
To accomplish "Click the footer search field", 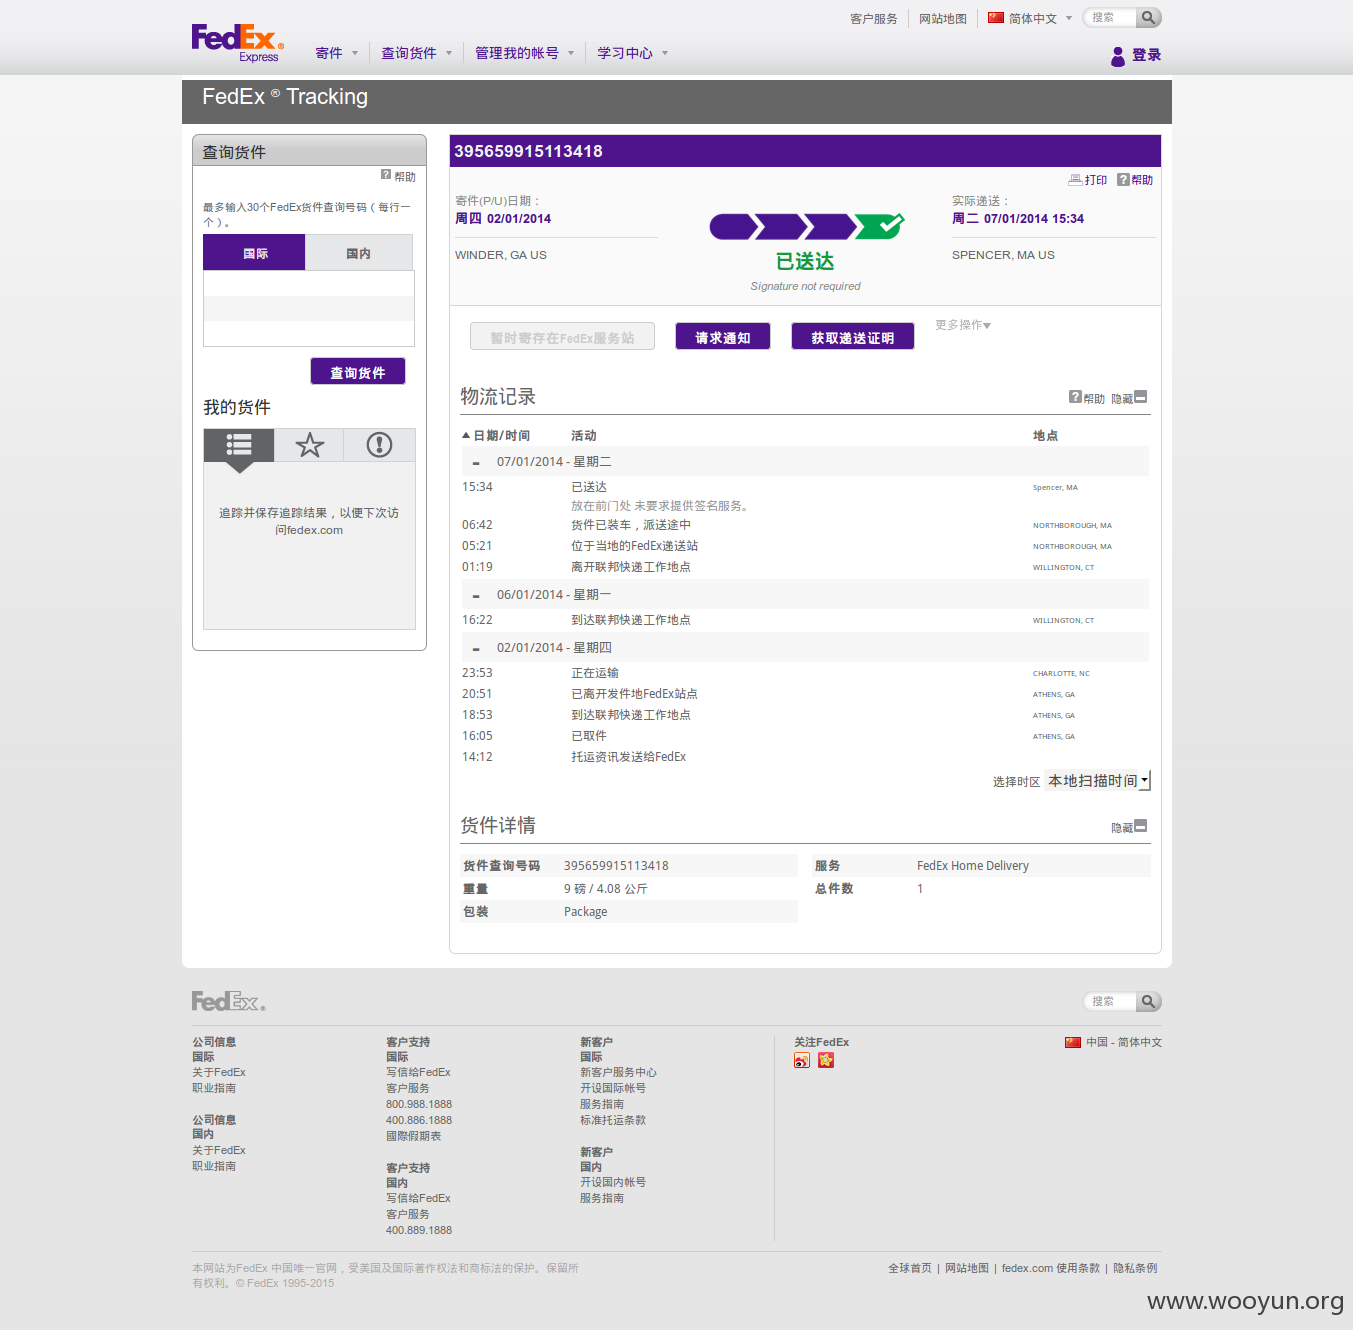I will coord(1111,1001).
